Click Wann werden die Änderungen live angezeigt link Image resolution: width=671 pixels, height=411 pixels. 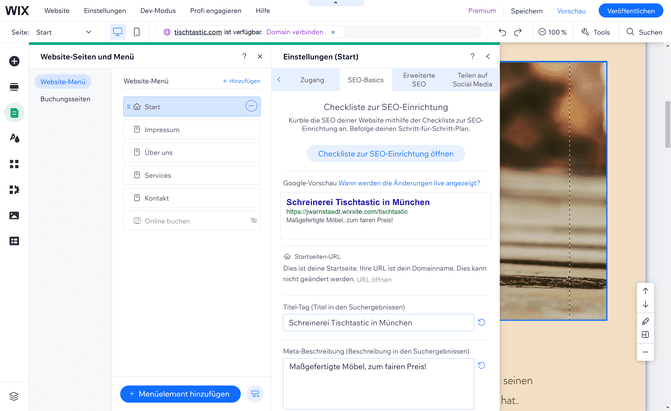click(x=409, y=183)
